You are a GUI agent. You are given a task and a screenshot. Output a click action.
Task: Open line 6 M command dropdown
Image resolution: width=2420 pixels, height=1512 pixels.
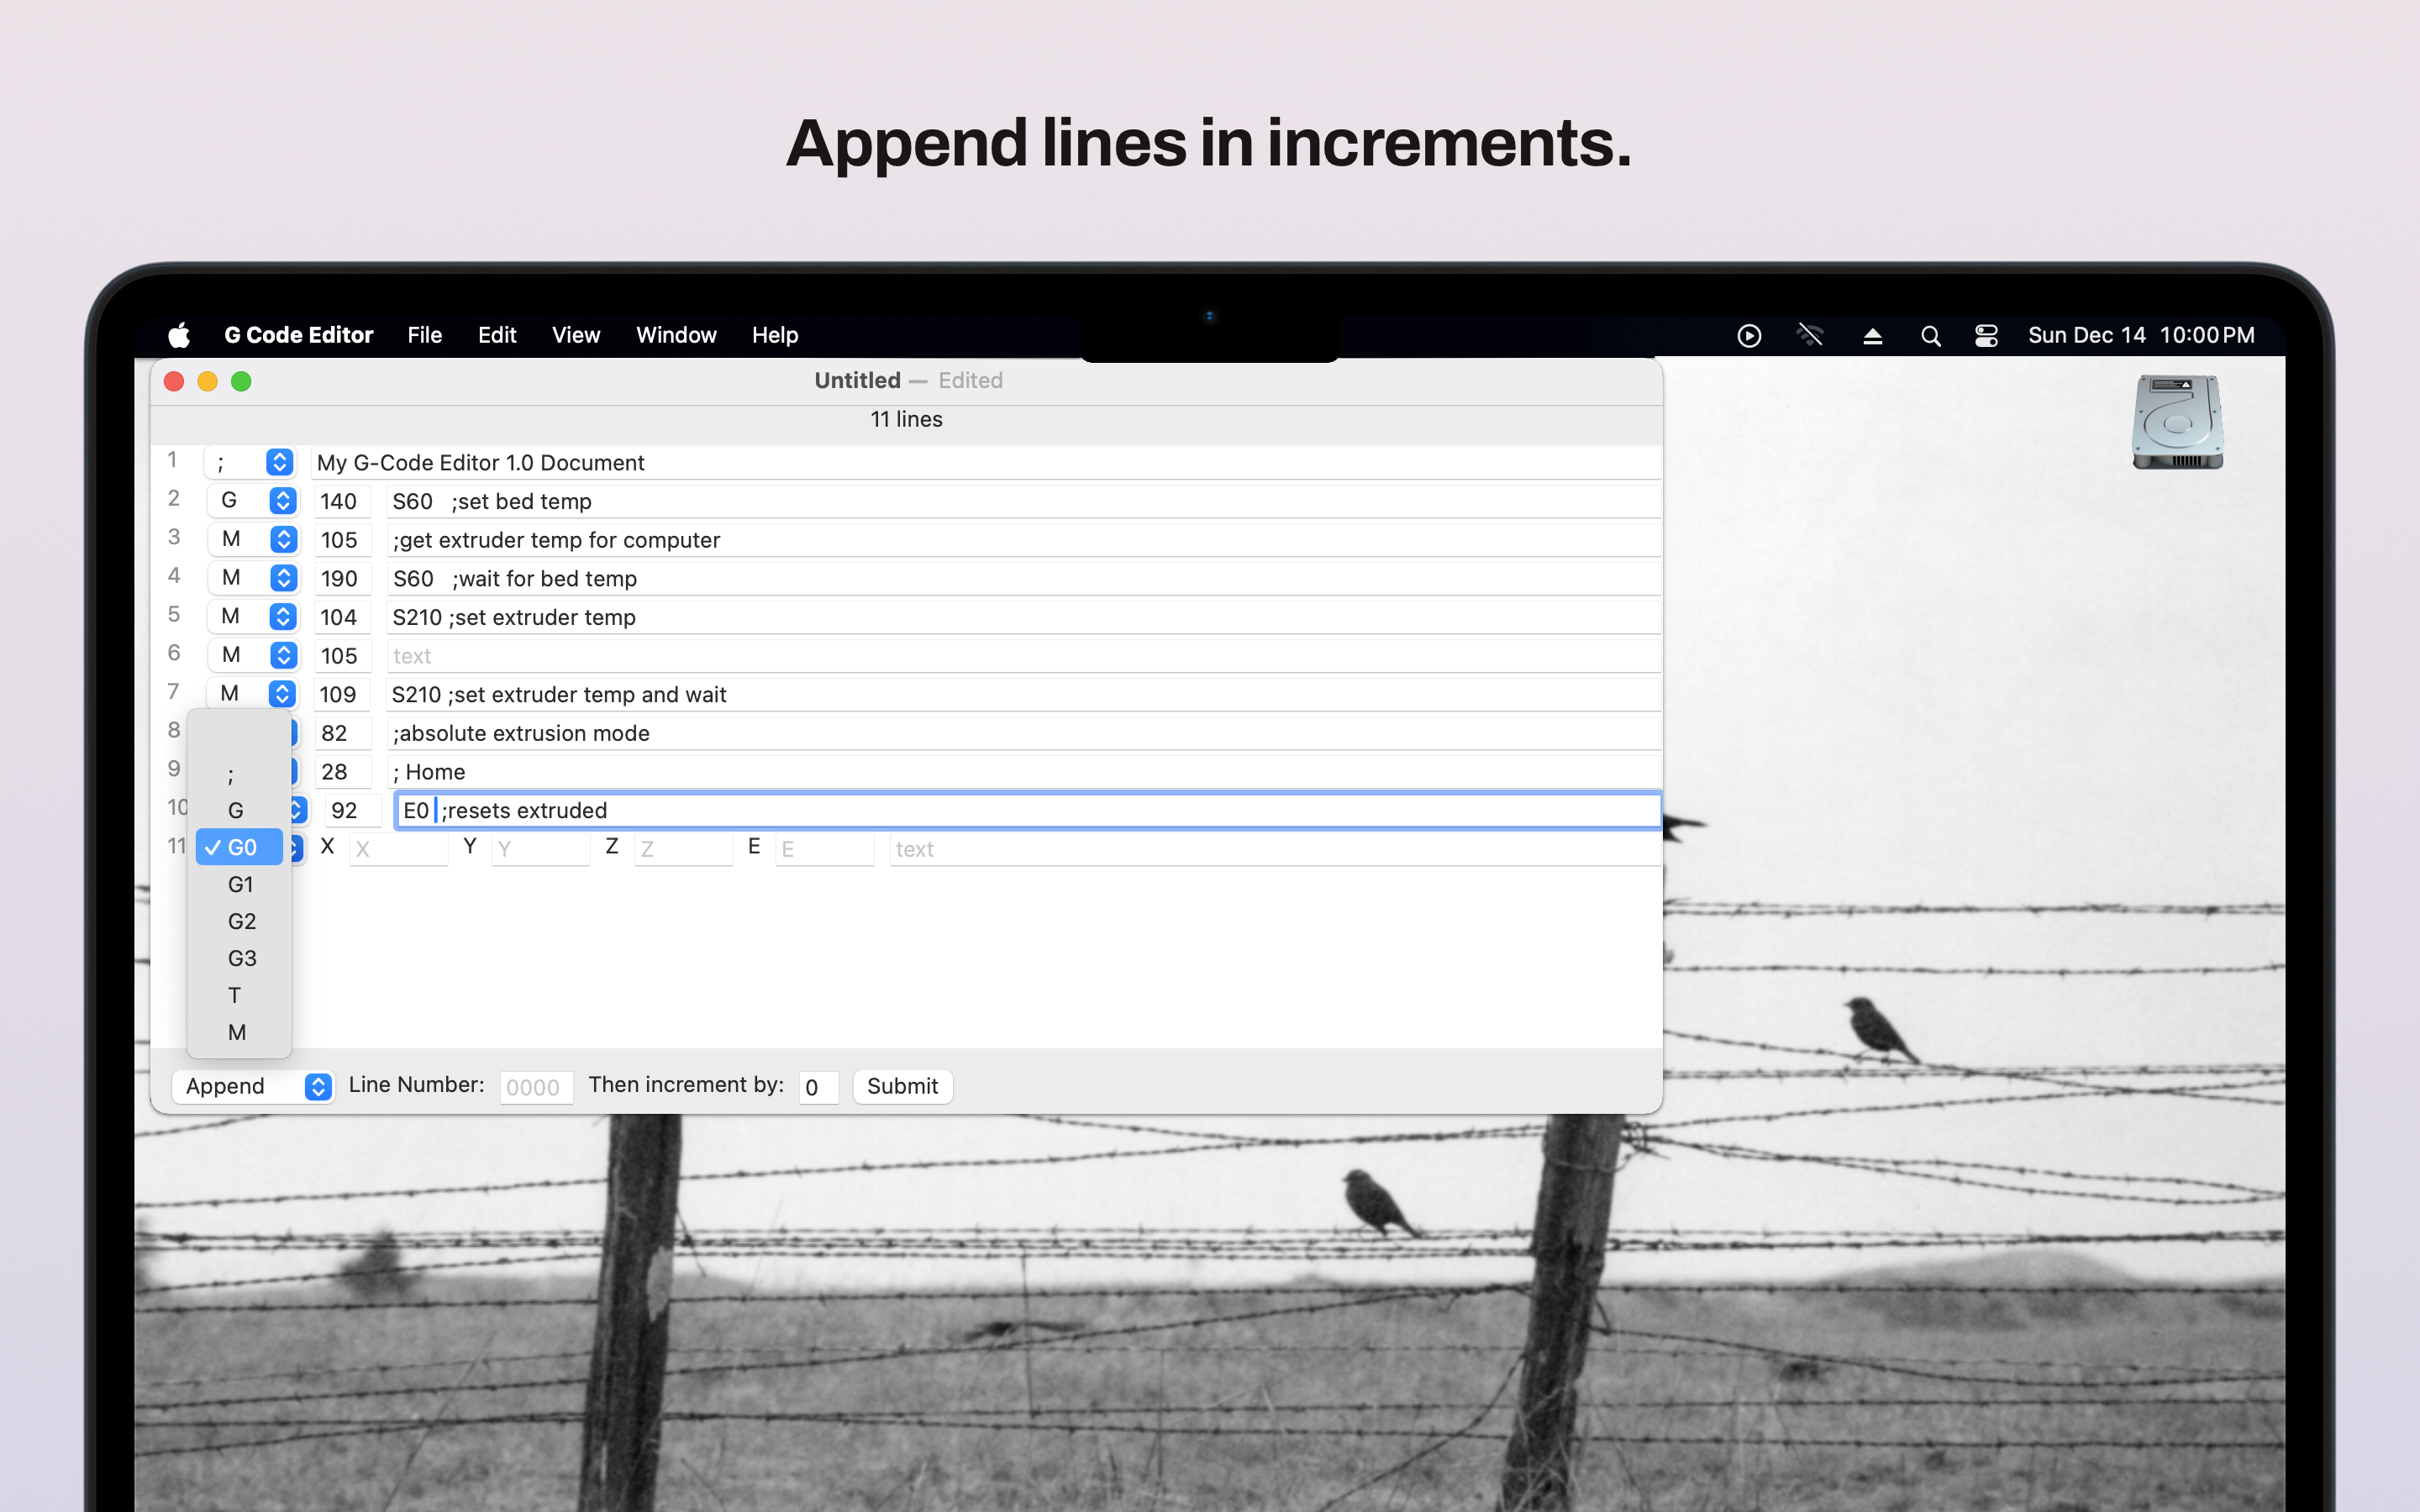click(254, 655)
